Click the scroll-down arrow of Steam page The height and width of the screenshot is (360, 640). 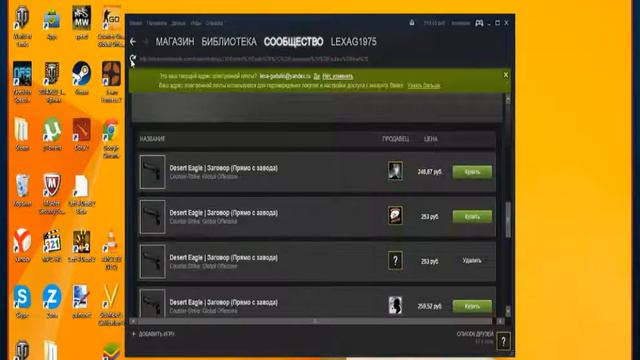508,311
